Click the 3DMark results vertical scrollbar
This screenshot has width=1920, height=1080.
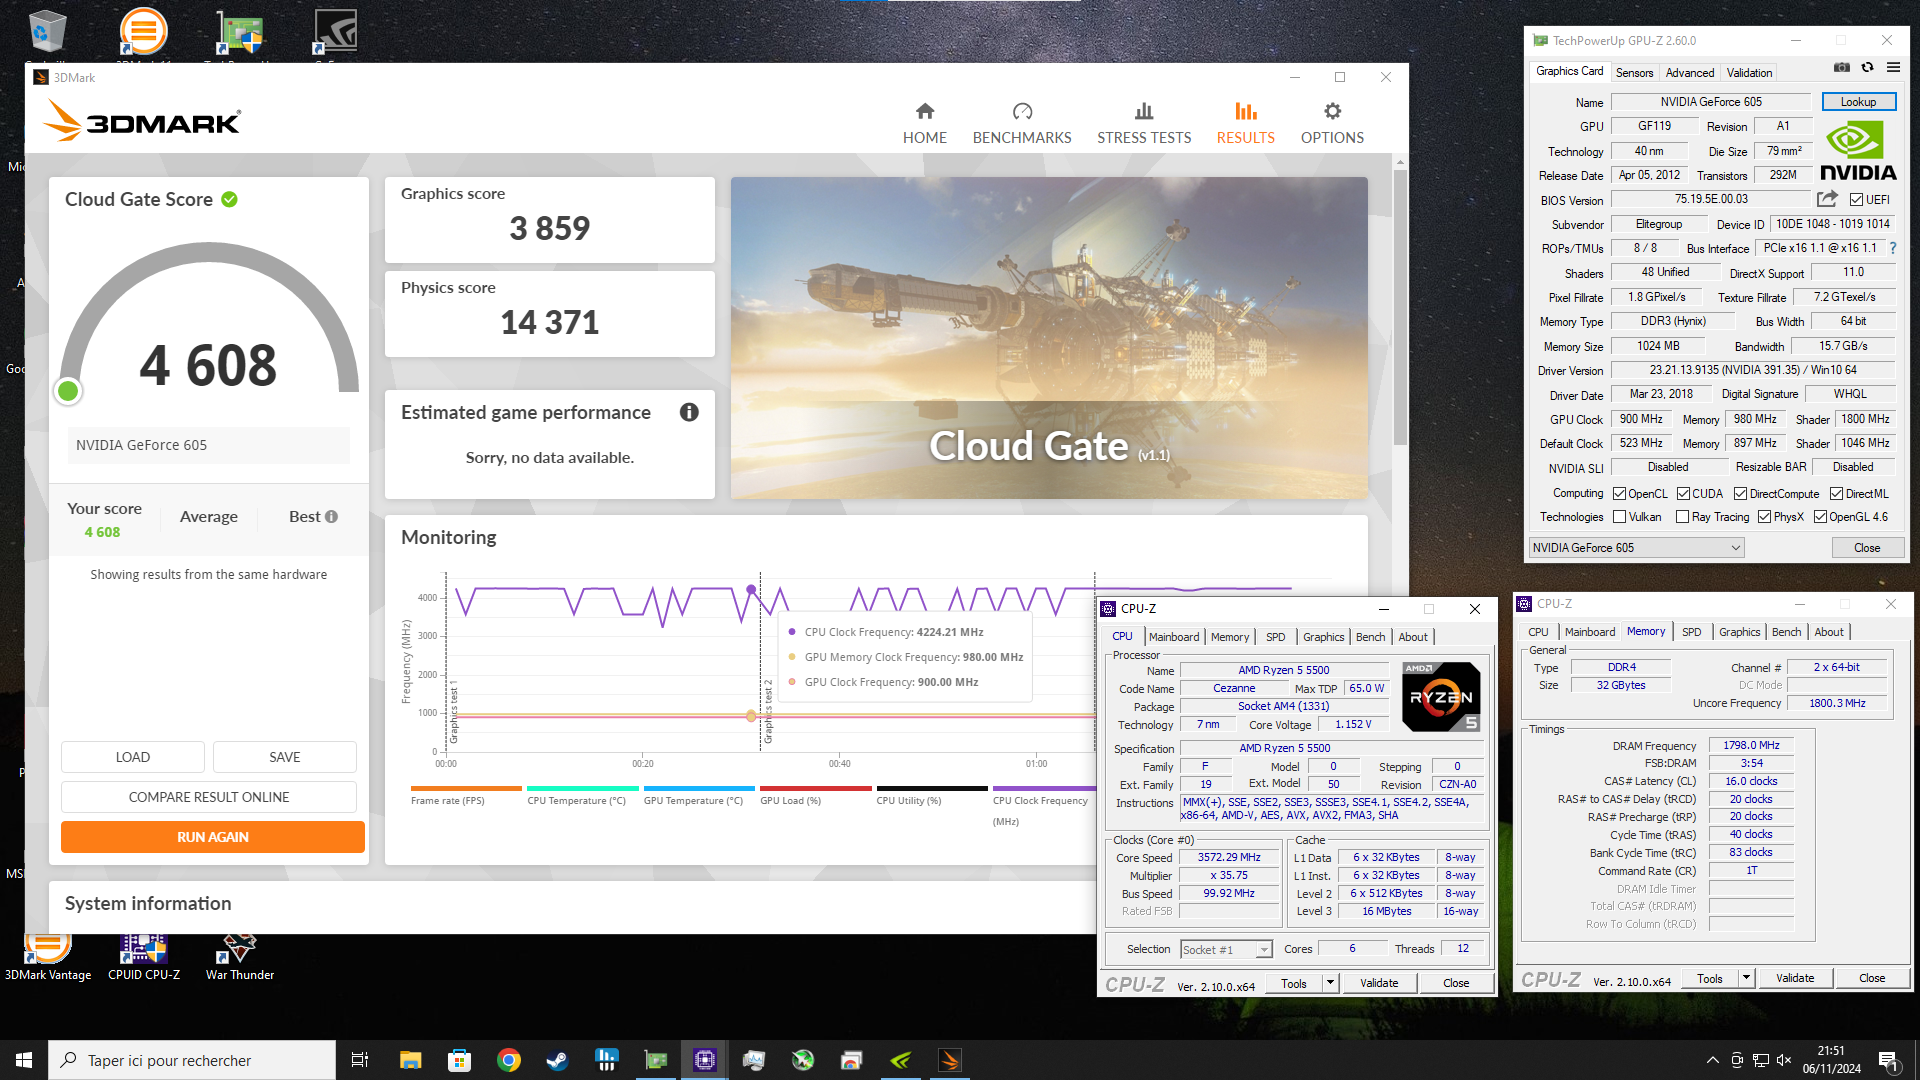tap(1399, 310)
